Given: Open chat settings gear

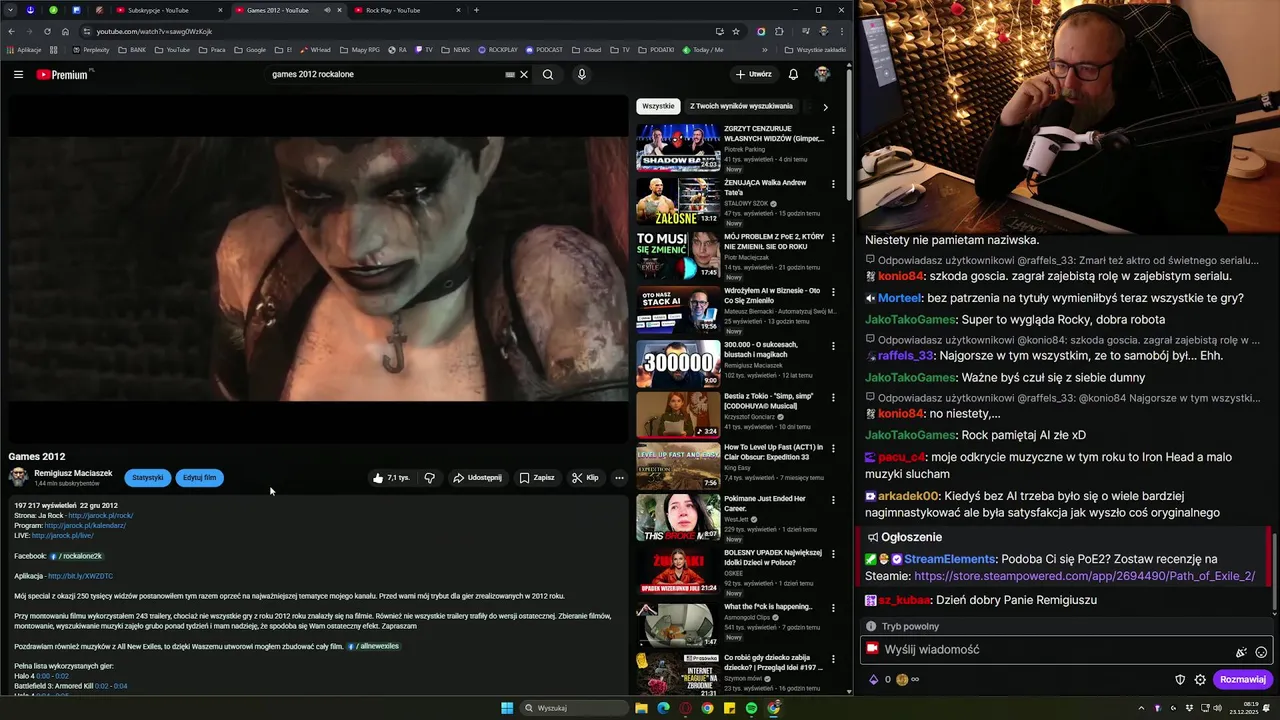Looking at the screenshot, I should click(1200, 679).
